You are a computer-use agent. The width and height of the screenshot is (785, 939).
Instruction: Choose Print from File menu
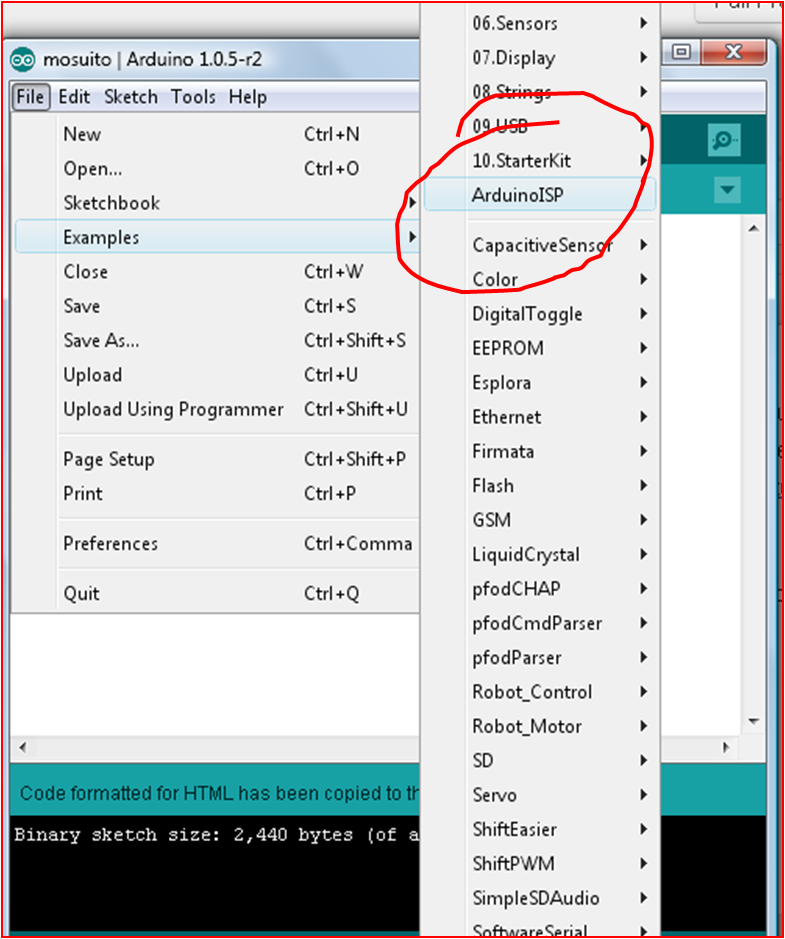[217, 494]
